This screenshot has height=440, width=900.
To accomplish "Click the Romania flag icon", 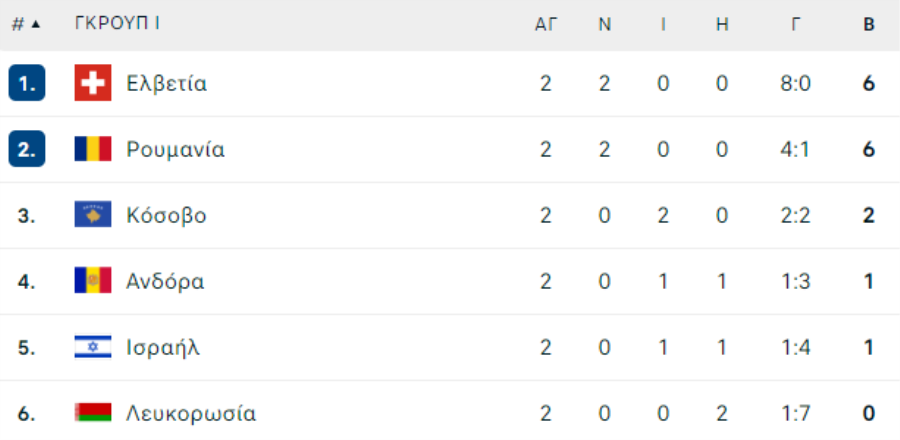I will tap(92, 149).
